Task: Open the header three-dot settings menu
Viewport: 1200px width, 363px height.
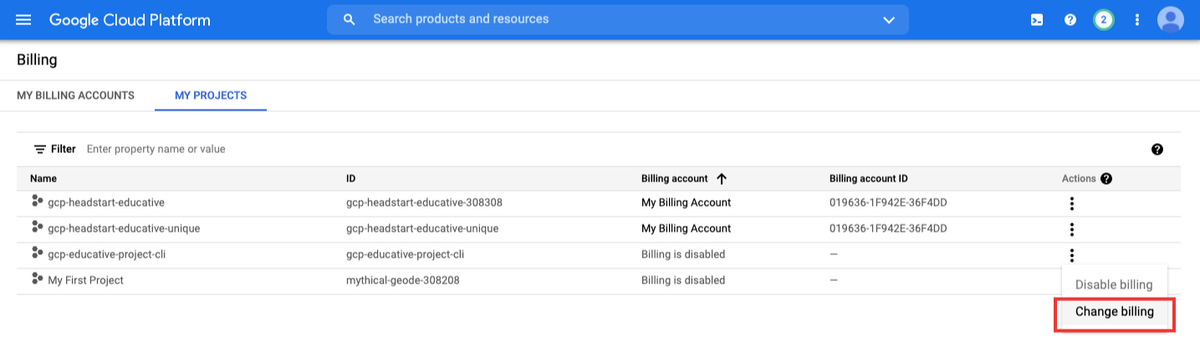Action: pos(1137,20)
